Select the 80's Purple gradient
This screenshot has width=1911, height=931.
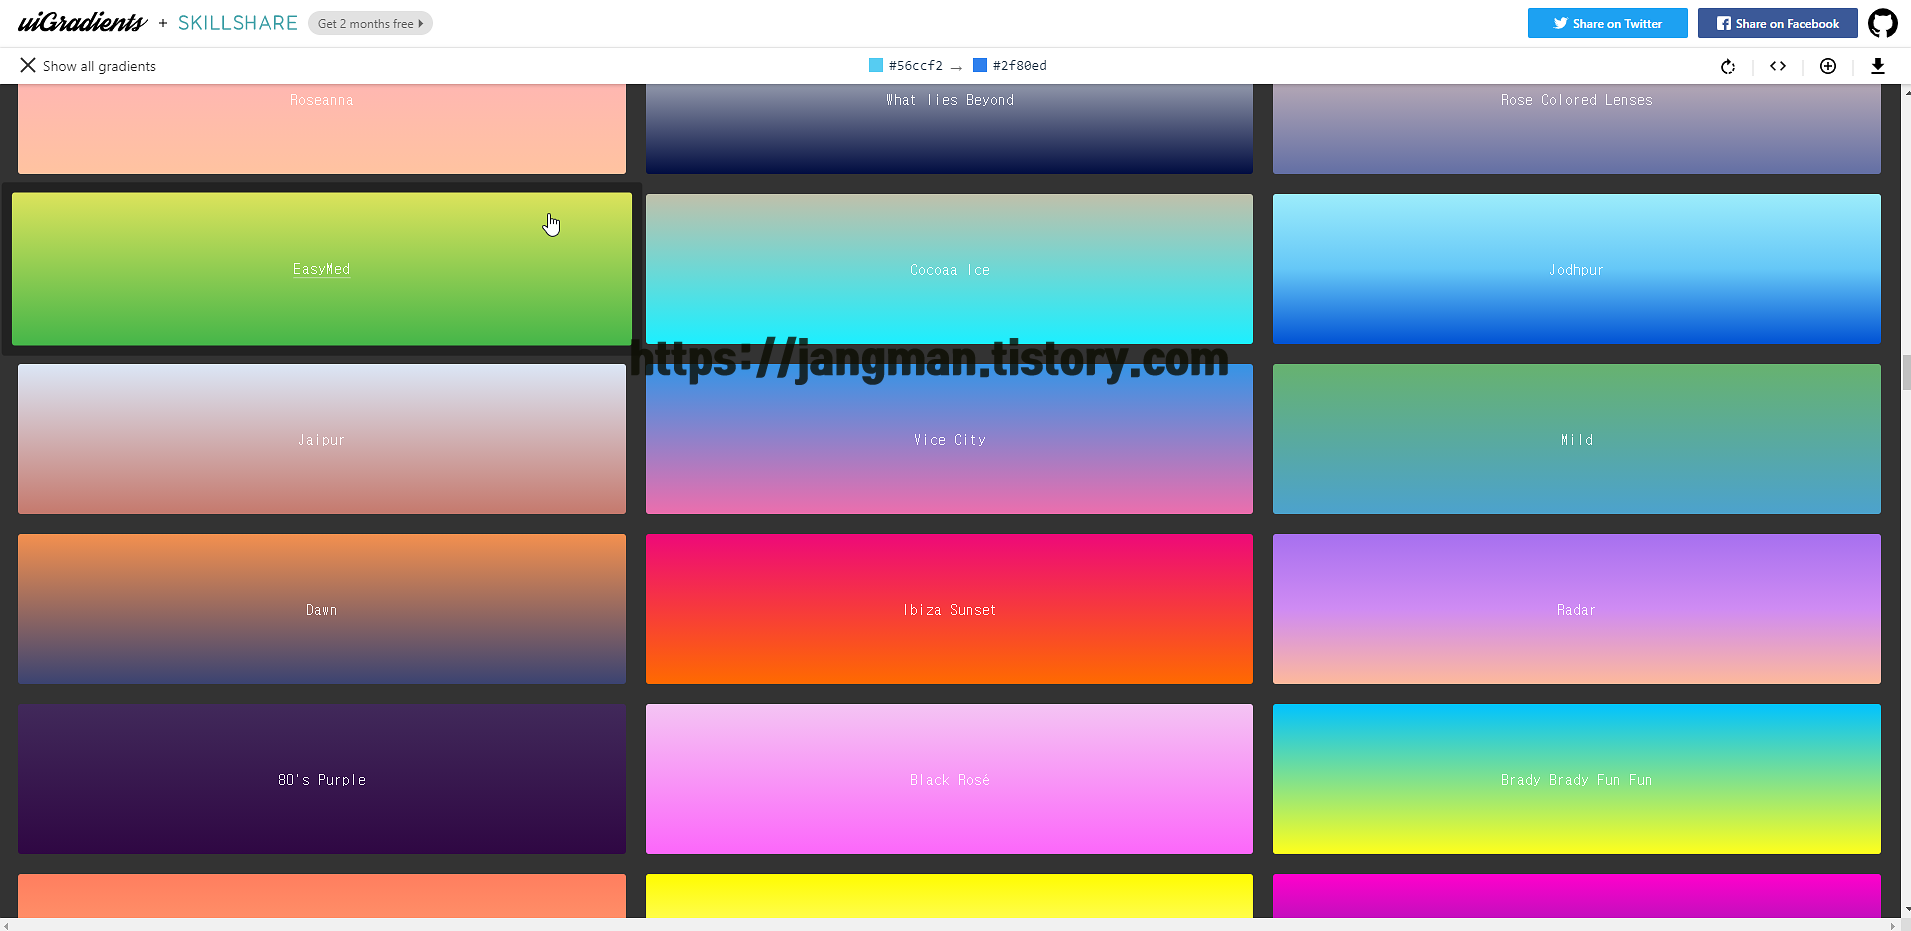(322, 779)
